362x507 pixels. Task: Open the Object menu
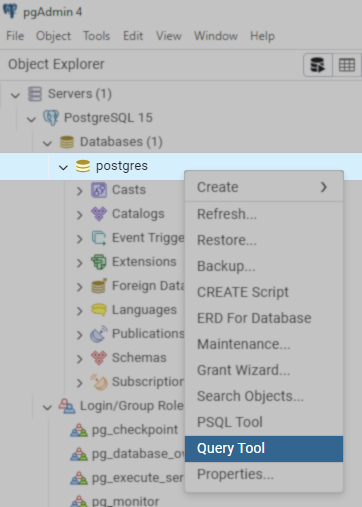(53, 36)
